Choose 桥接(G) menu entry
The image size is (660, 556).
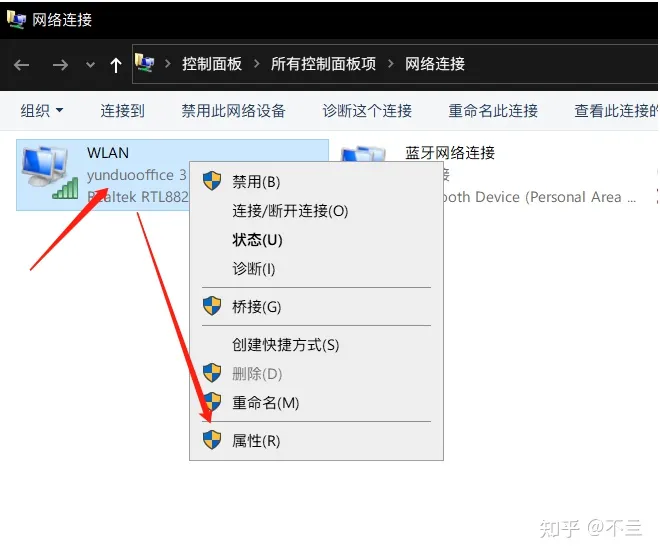[316, 306]
